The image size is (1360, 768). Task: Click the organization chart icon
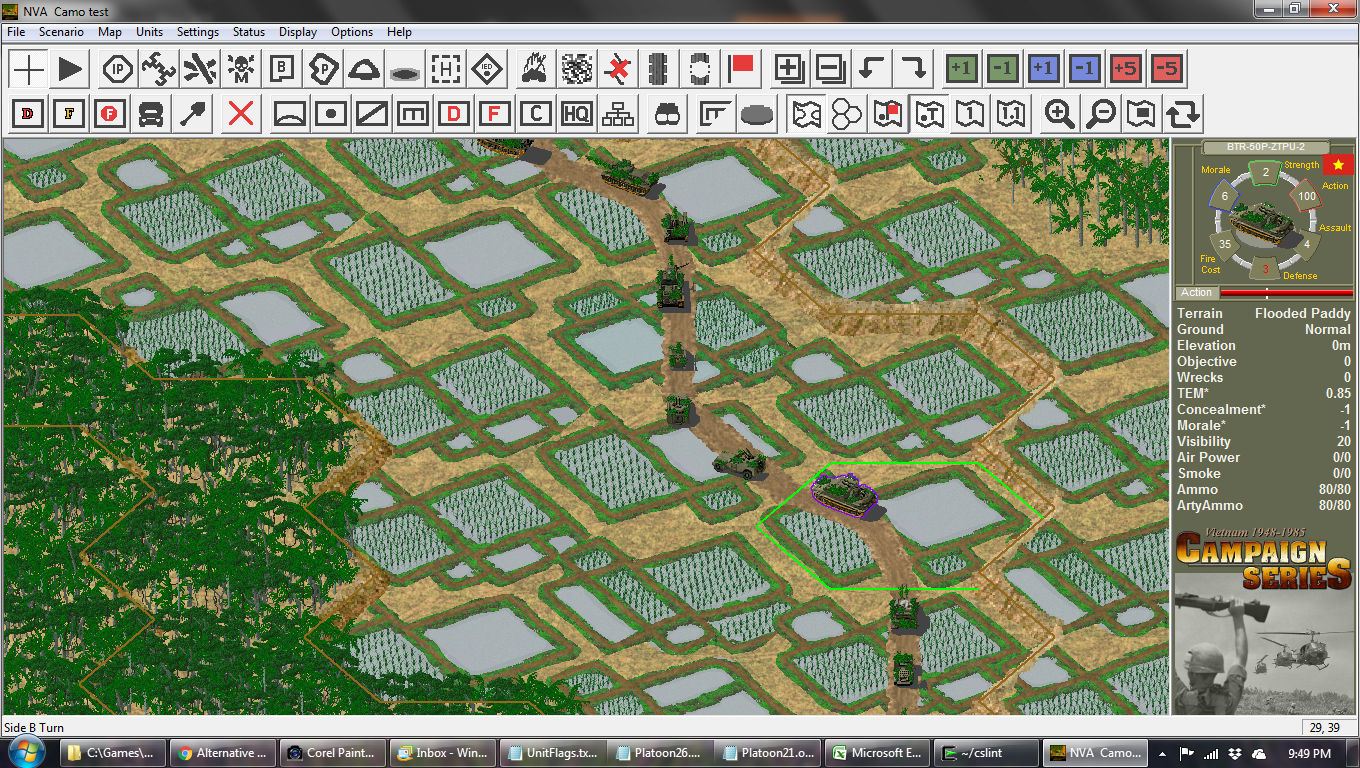tap(618, 114)
